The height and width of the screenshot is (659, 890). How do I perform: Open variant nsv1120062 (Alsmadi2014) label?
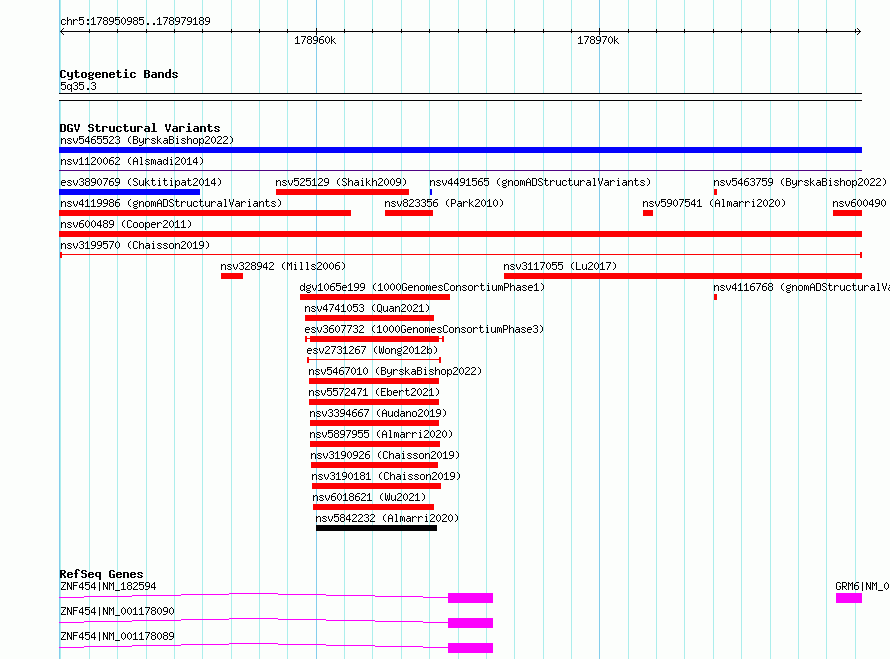tap(132, 161)
